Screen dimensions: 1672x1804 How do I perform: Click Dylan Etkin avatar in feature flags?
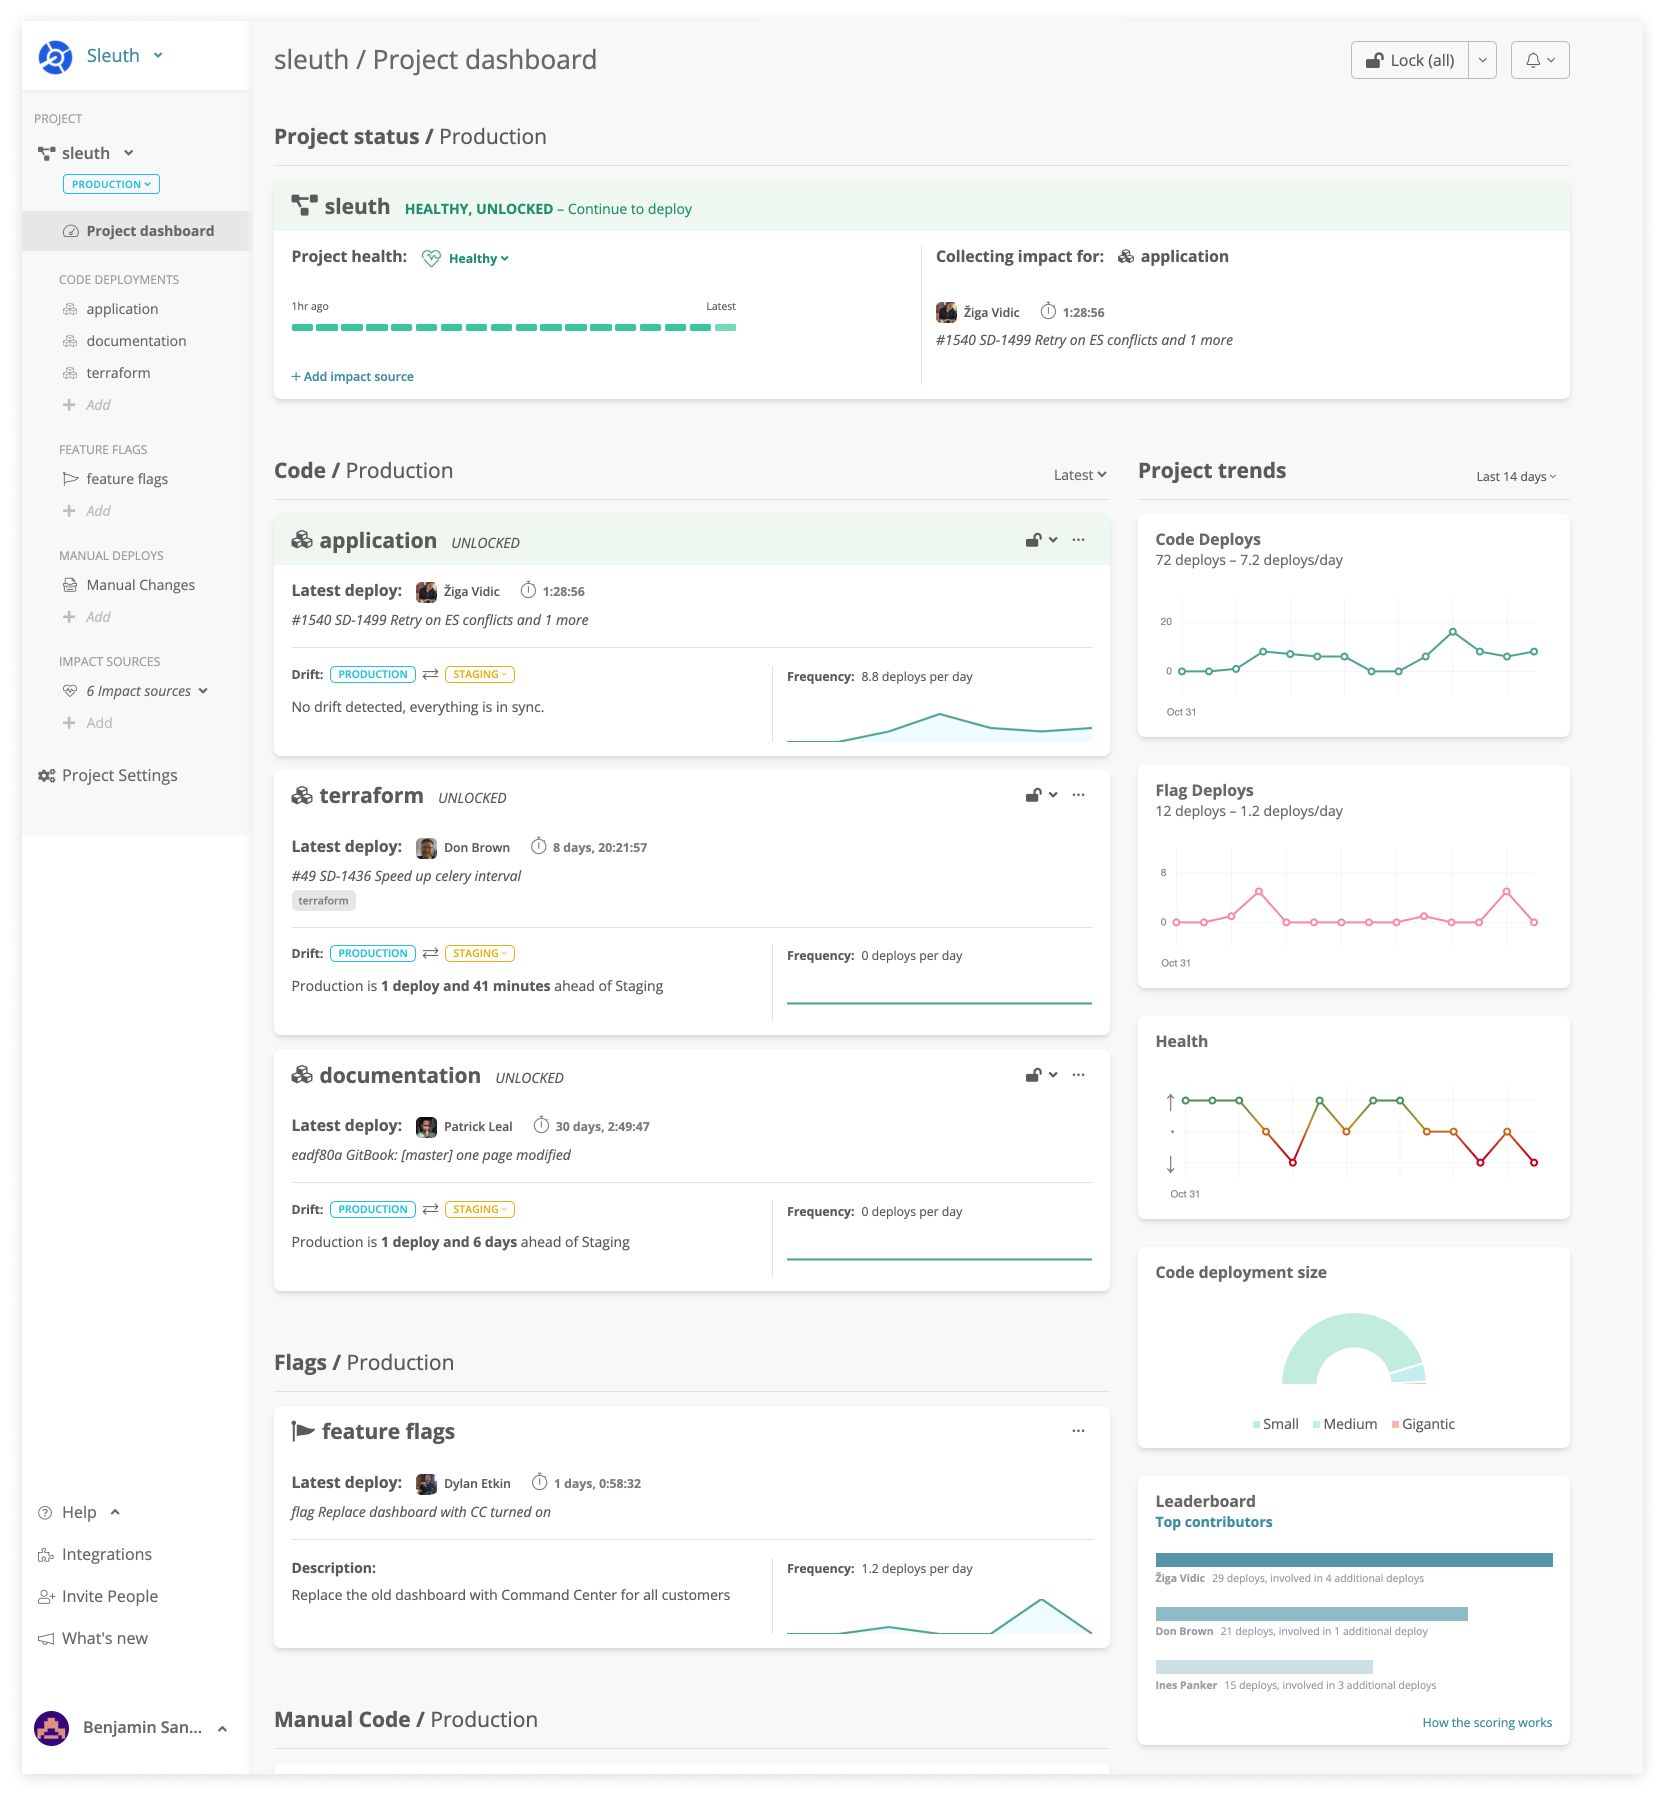click(427, 1484)
